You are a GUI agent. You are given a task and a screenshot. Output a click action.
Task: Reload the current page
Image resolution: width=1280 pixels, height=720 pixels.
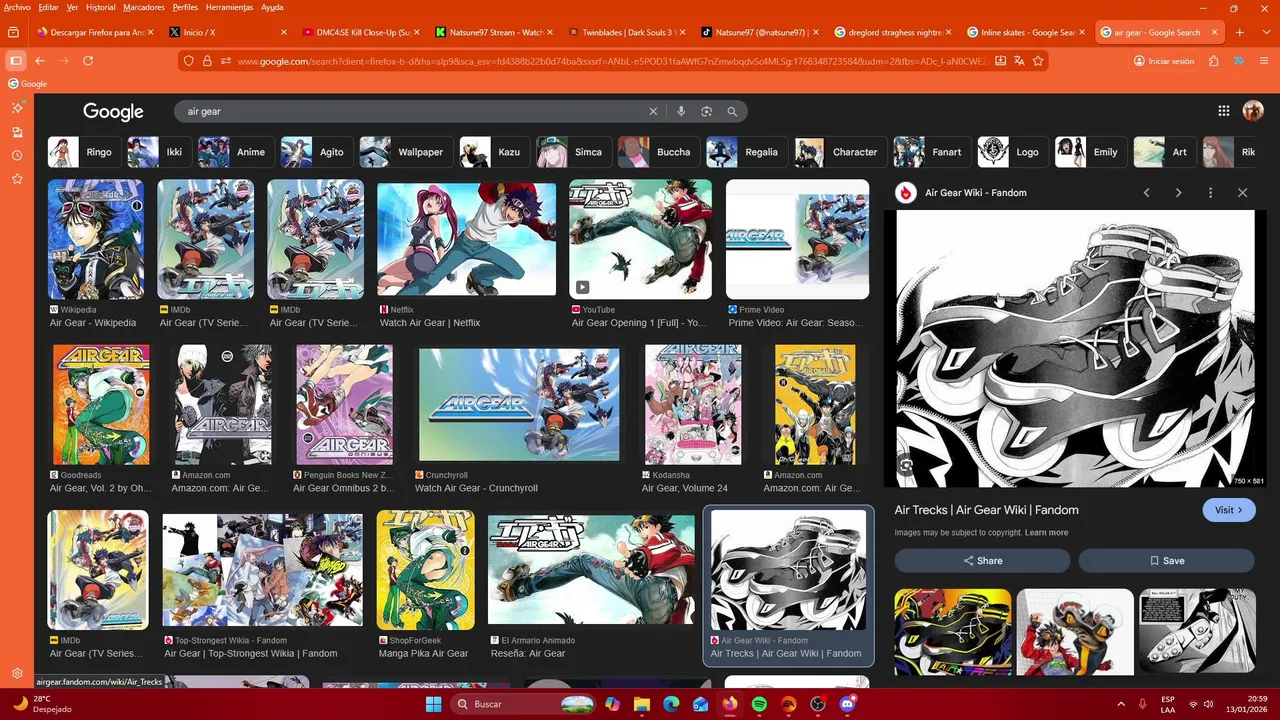coord(88,61)
